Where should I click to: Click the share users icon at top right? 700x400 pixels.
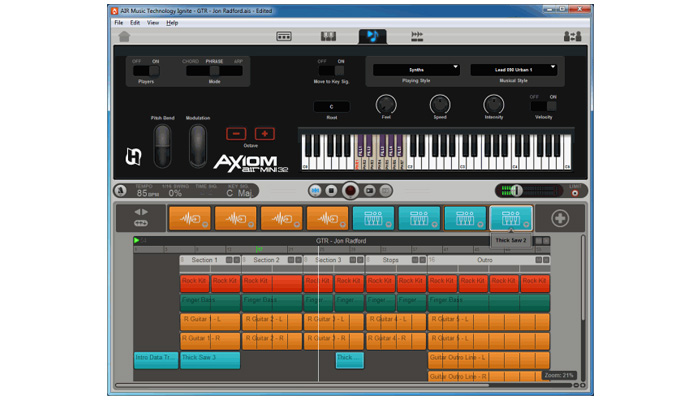tap(572, 37)
